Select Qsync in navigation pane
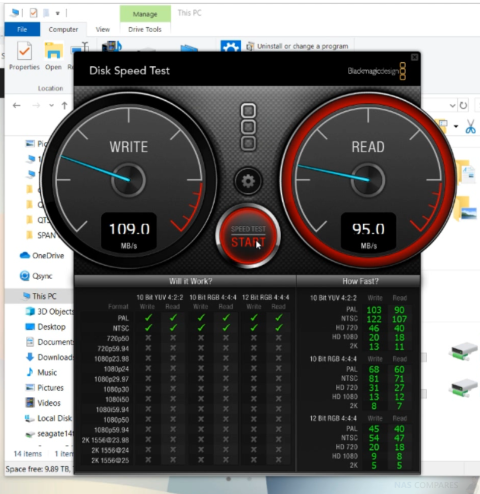The width and height of the screenshot is (480, 494). tap(36, 276)
